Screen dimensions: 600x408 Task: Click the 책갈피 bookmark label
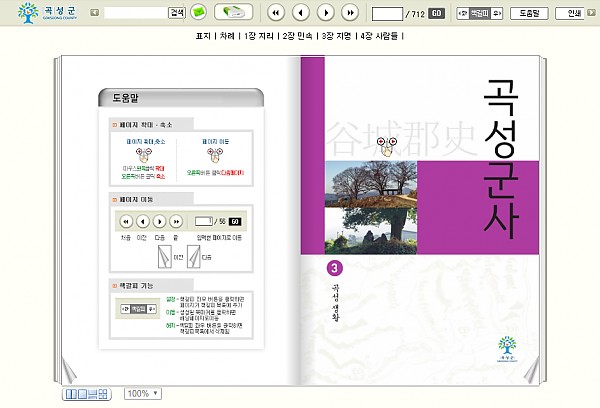[x=479, y=13]
